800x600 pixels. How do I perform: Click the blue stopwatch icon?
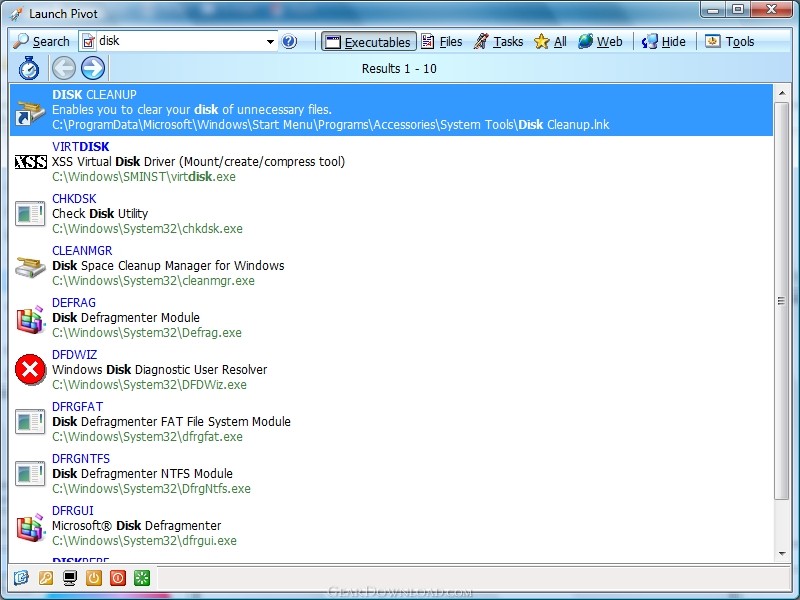click(29, 68)
